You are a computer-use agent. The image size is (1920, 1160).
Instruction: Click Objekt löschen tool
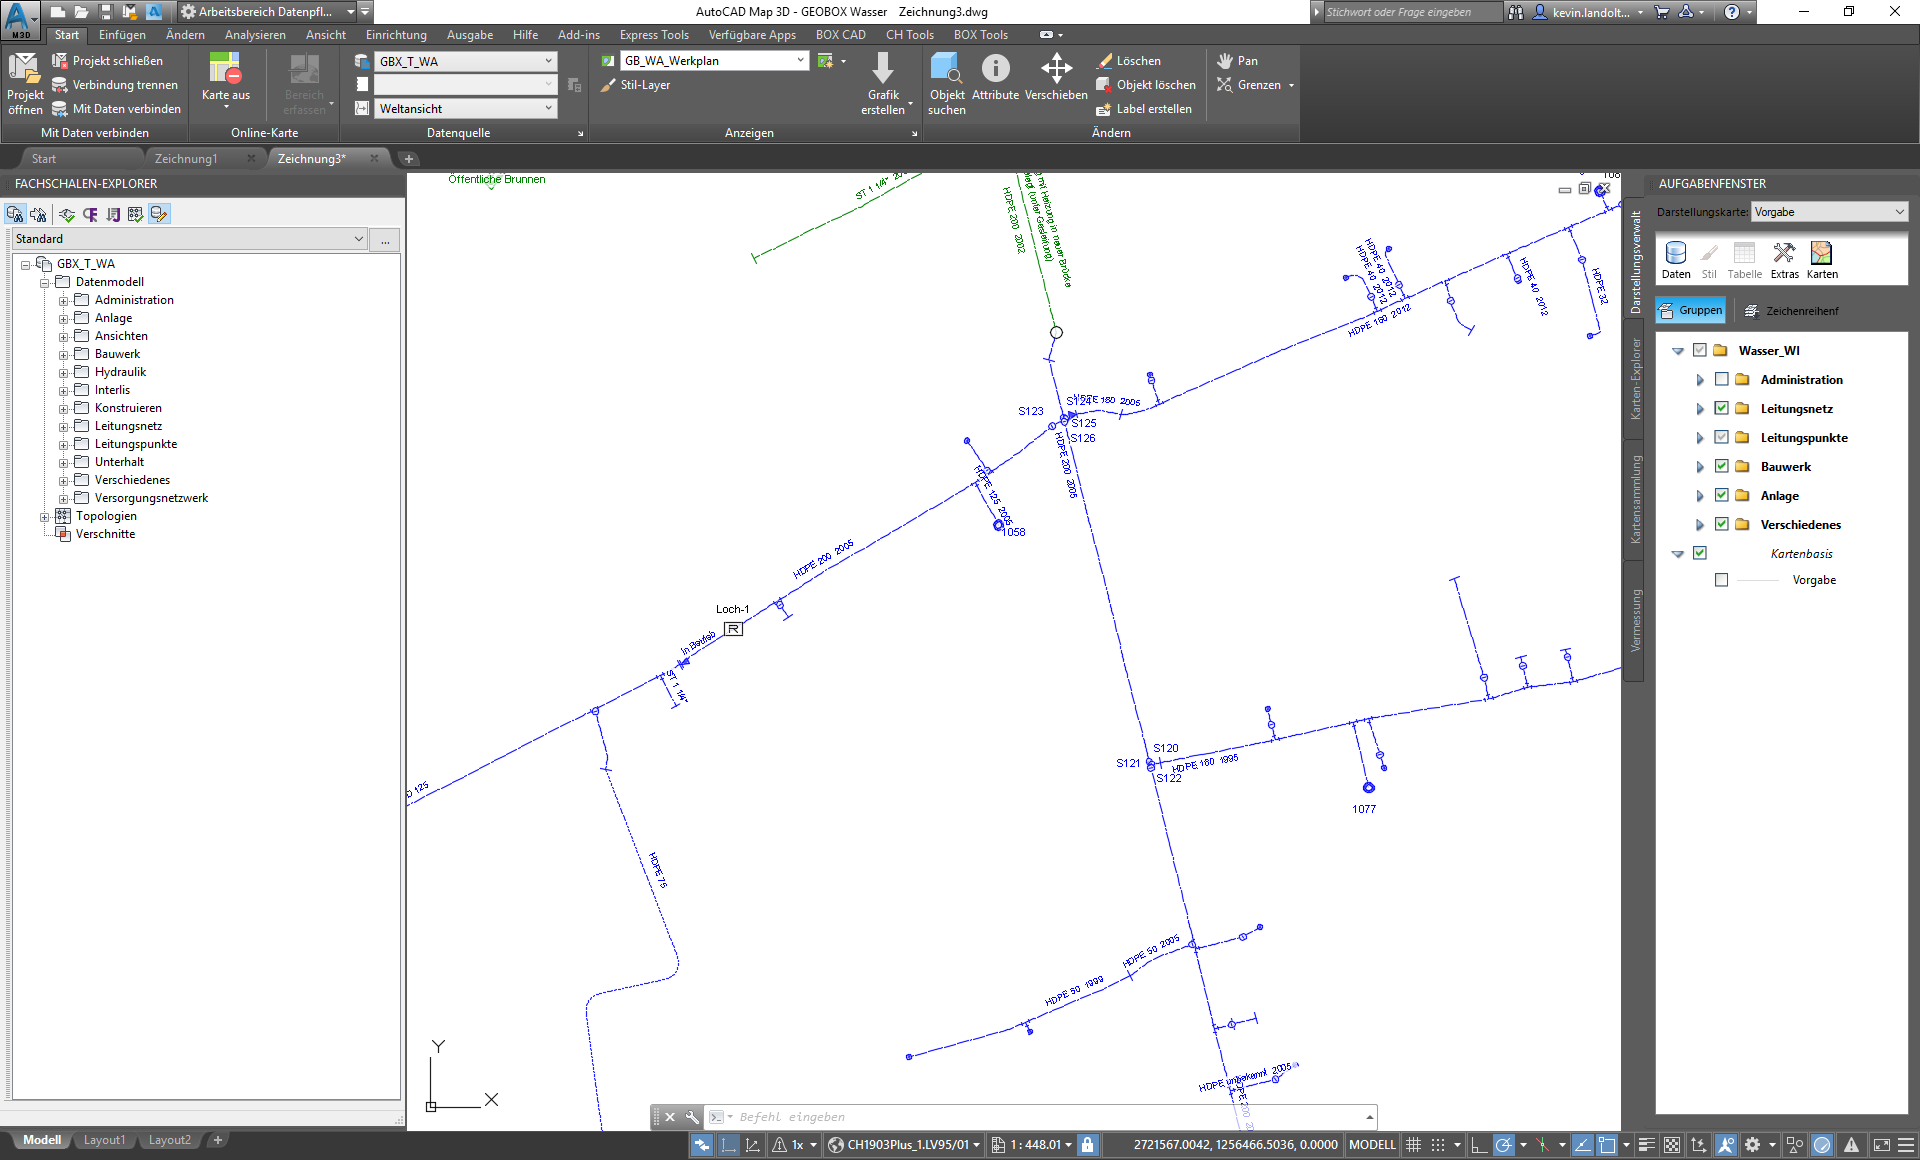coord(1146,85)
